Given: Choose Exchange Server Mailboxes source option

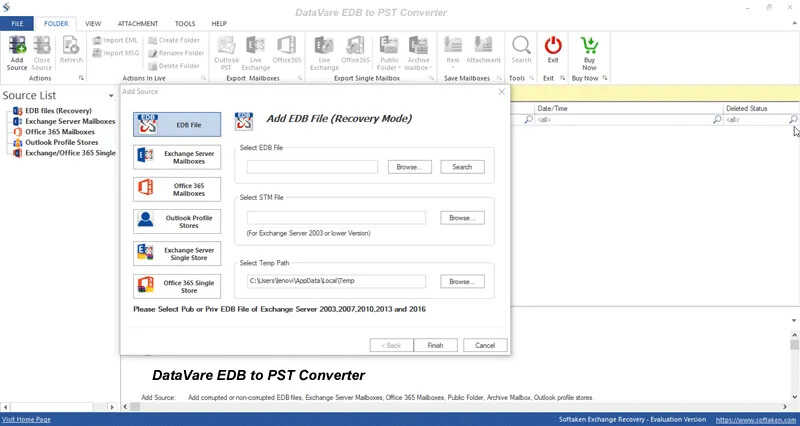Looking at the screenshot, I should 177,156.
